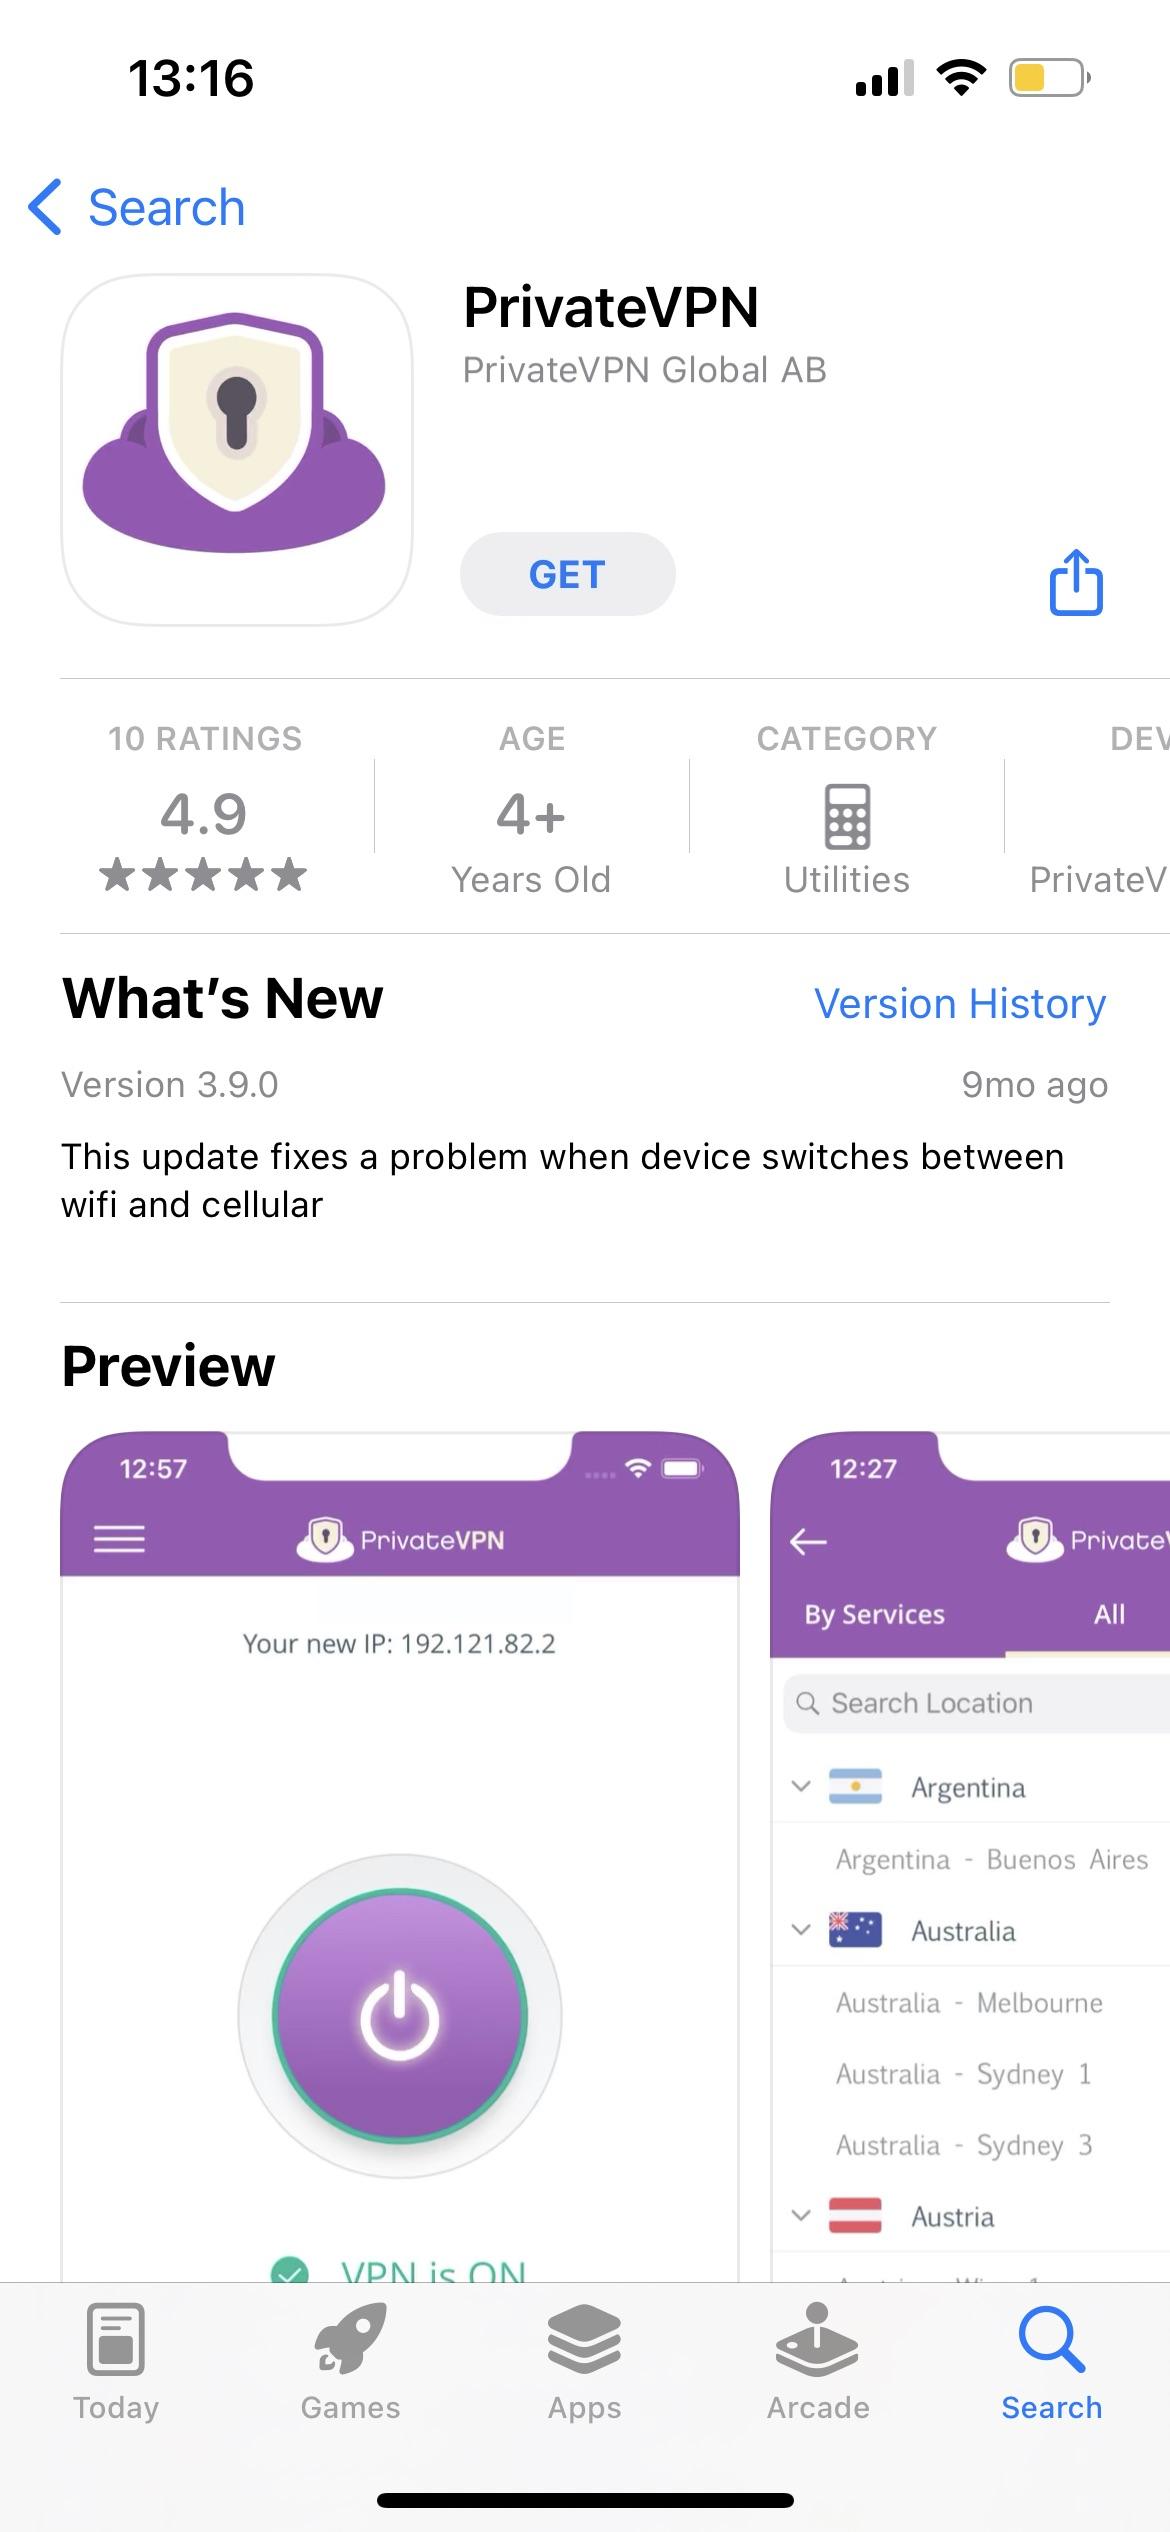Collapse the Argentina location chevron
Image resolution: width=1170 pixels, height=2532 pixels.
coord(801,1786)
